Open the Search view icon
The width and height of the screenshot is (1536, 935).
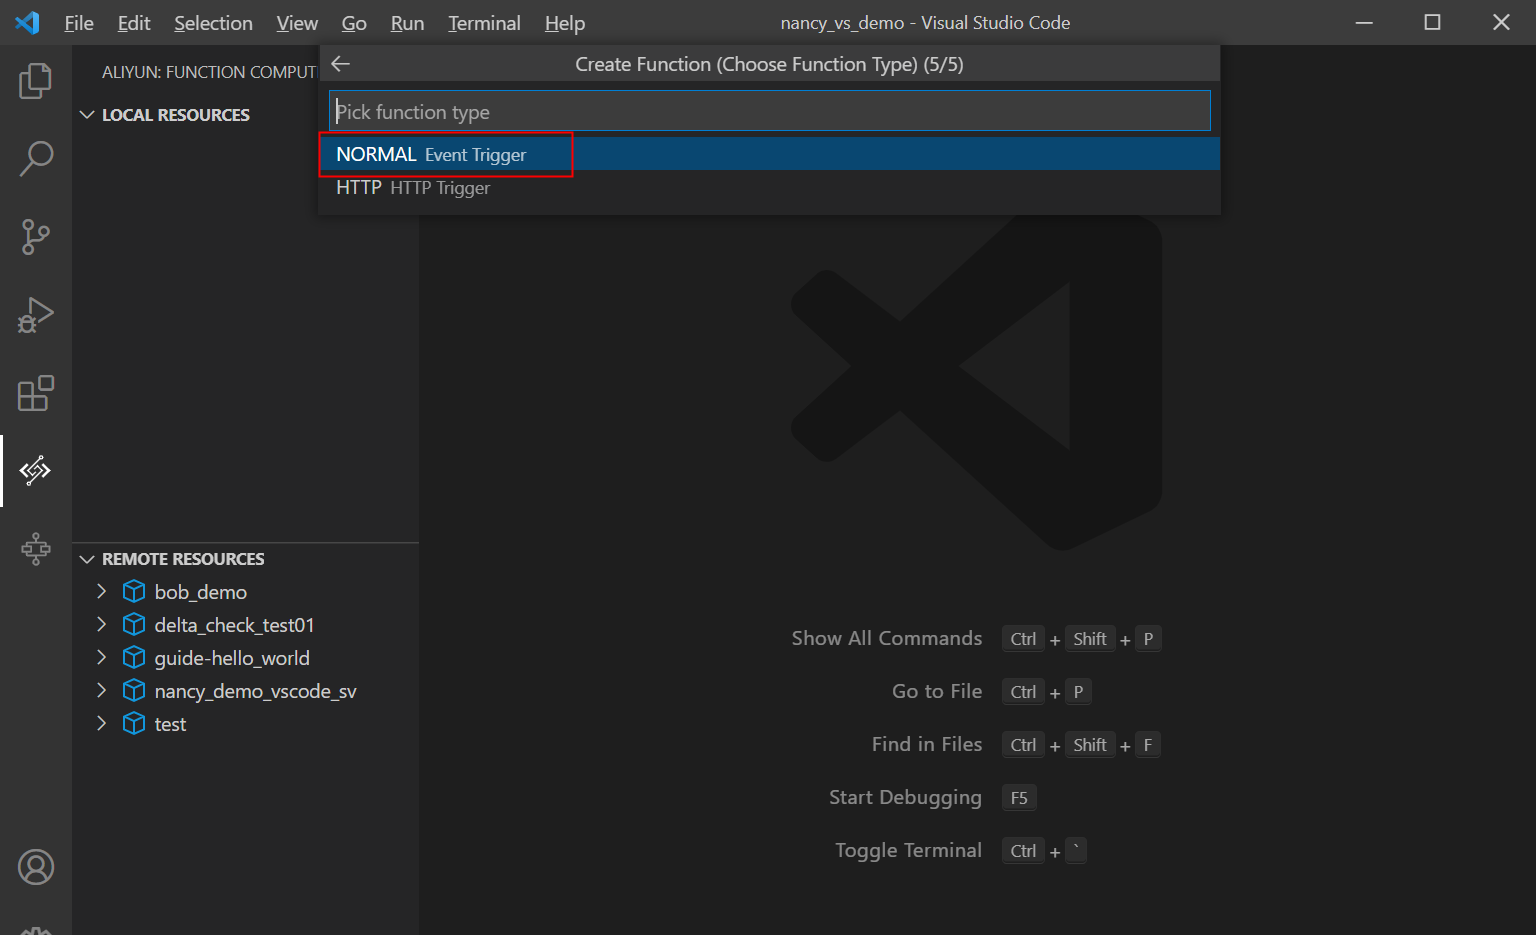coord(36,158)
